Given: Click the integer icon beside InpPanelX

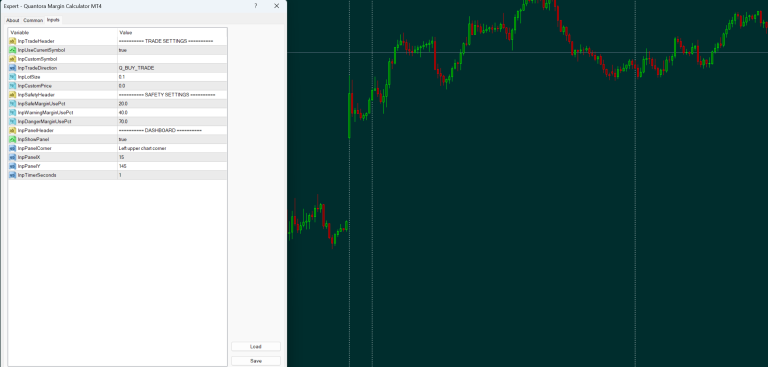Looking at the screenshot, I should (13, 157).
